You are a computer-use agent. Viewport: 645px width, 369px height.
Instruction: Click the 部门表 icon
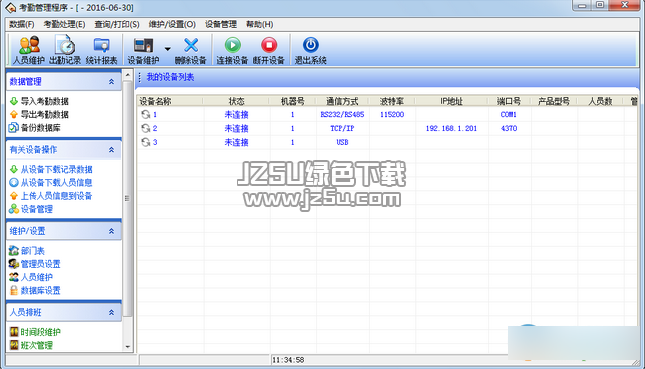14,251
